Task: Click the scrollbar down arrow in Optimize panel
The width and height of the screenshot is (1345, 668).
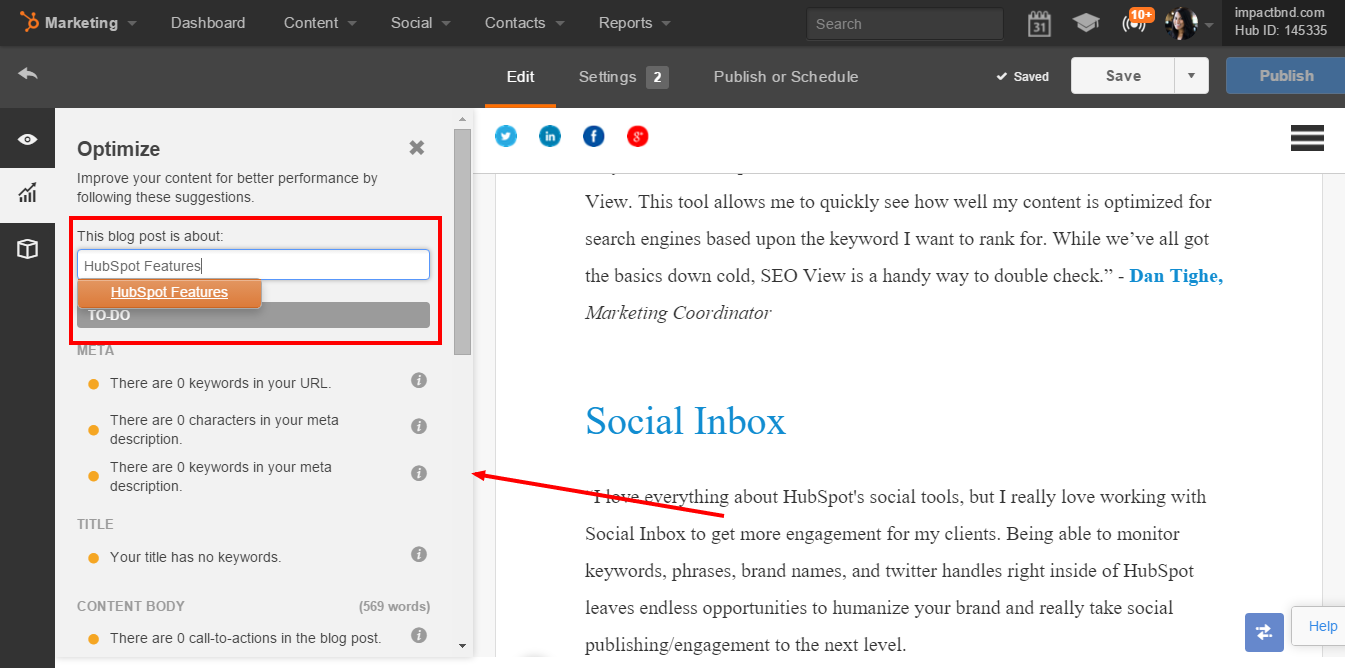Action: point(462,646)
